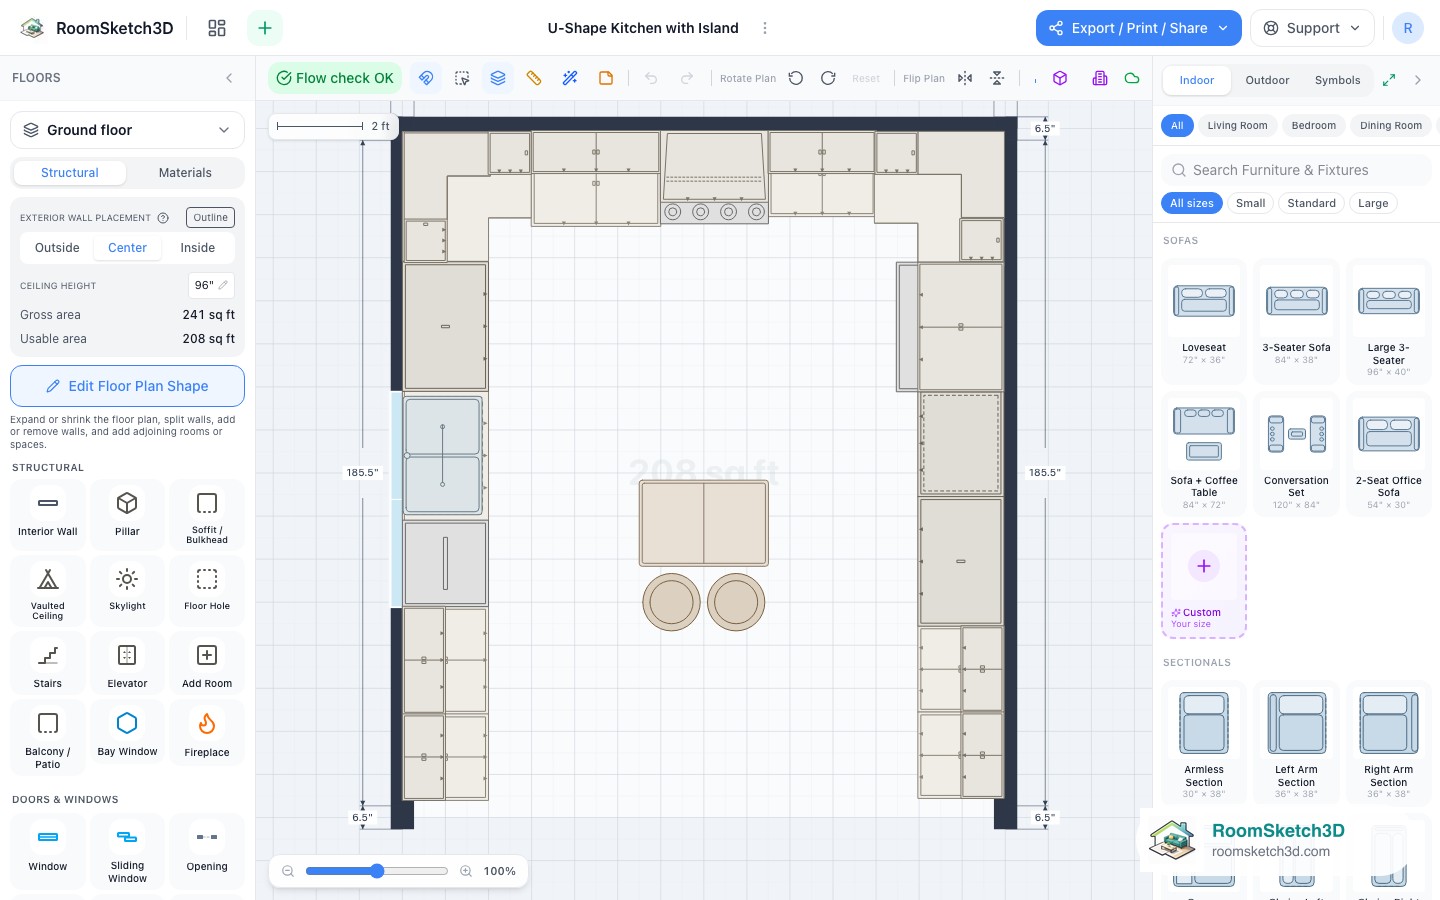The image size is (1440, 900).
Task: Switch to the purple 3D cube view
Action: [x=1060, y=78]
